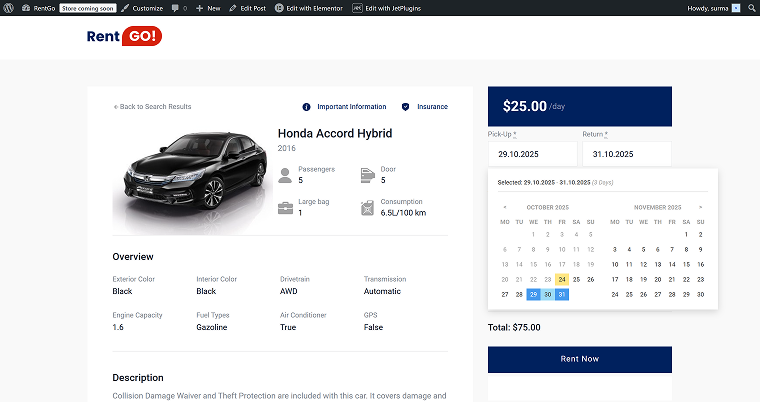Viewport: 760px width, 402px height.
Task: Select November 1 in calendar
Action: point(686,234)
